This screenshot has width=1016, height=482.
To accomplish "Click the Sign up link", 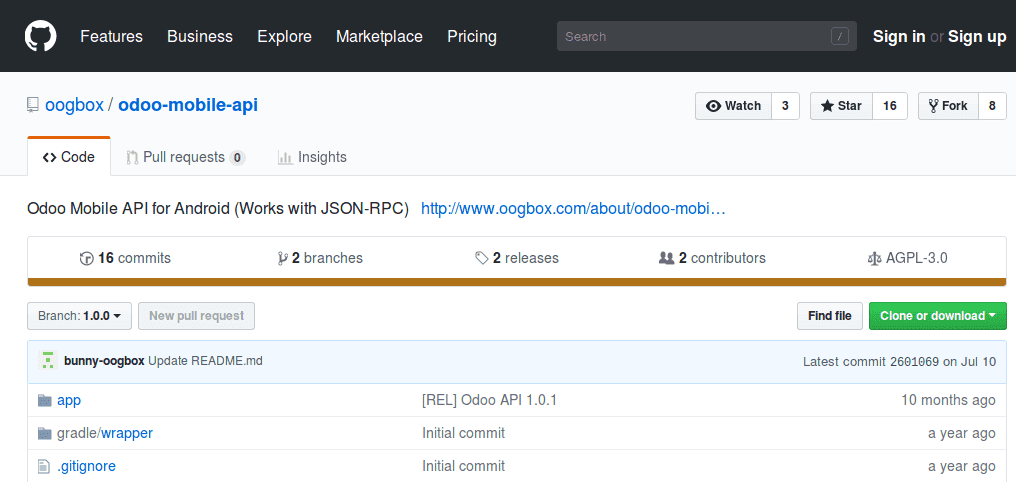I will tap(977, 36).
